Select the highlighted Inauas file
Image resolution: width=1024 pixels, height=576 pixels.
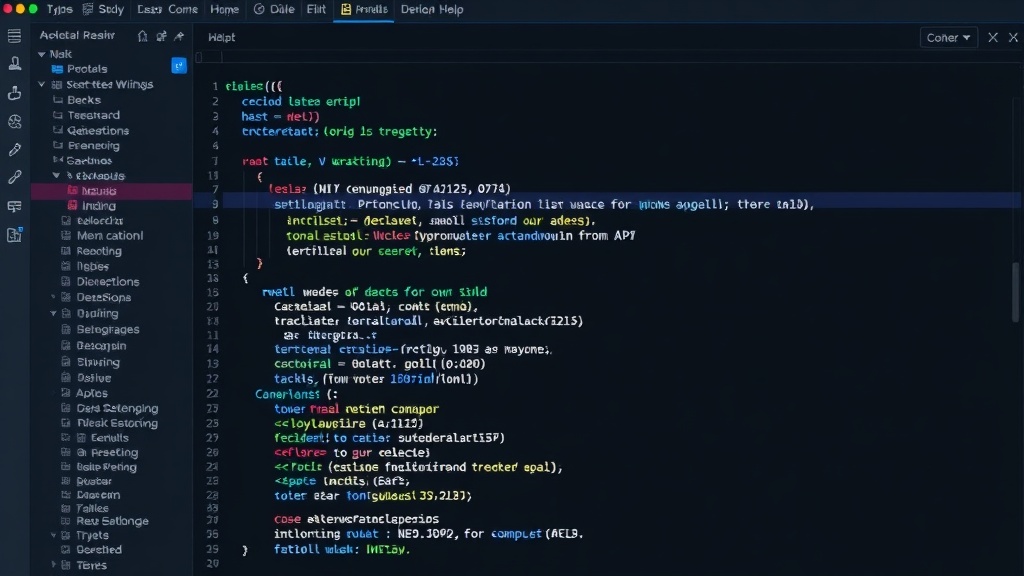pos(111,191)
